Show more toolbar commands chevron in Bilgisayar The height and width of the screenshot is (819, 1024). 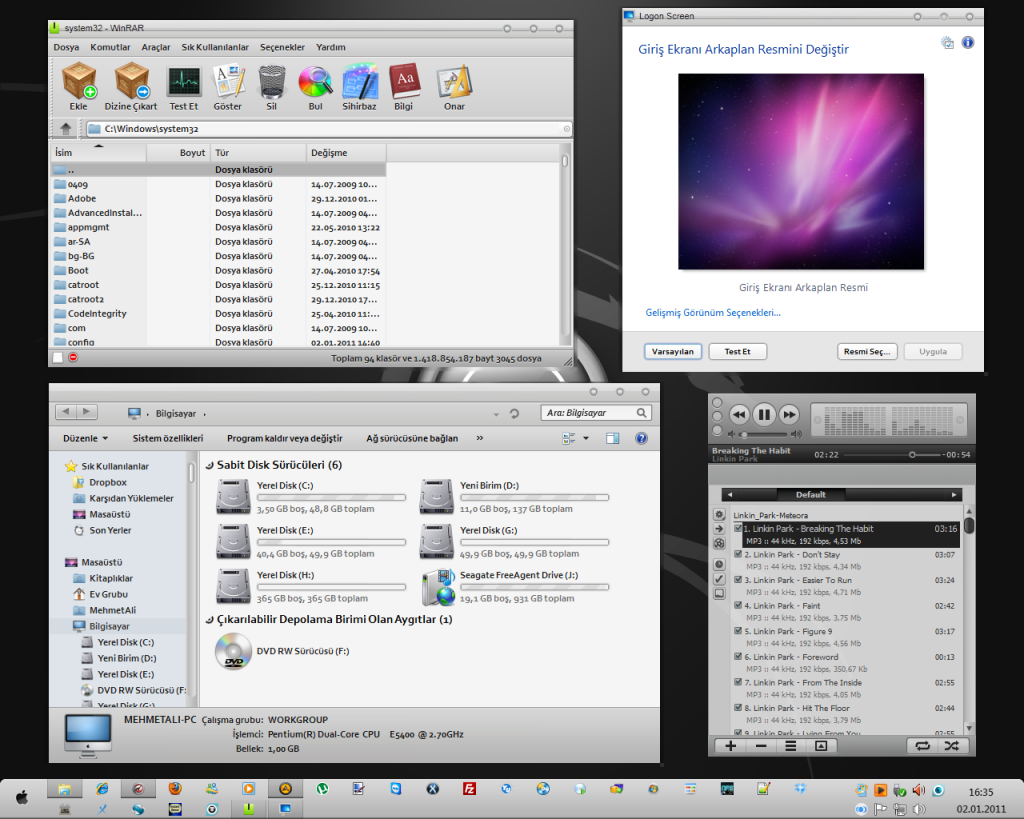tap(480, 438)
